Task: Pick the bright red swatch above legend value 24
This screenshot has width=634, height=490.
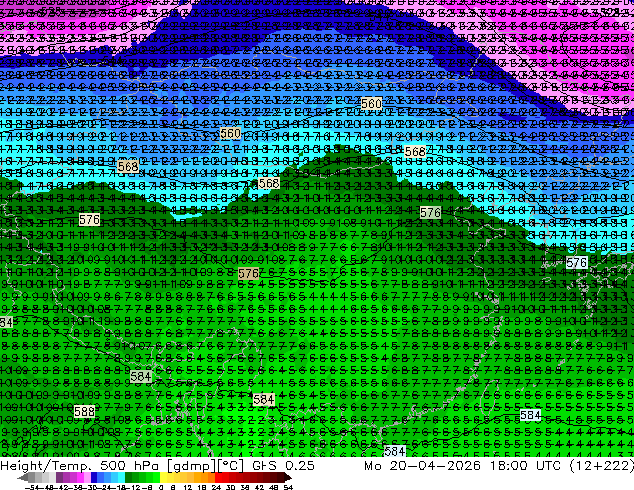Action: click(218, 477)
